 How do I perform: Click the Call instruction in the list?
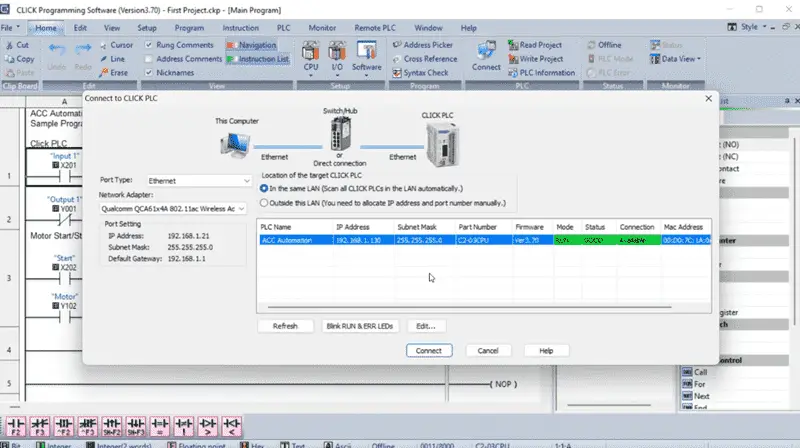tap(695, 372)
